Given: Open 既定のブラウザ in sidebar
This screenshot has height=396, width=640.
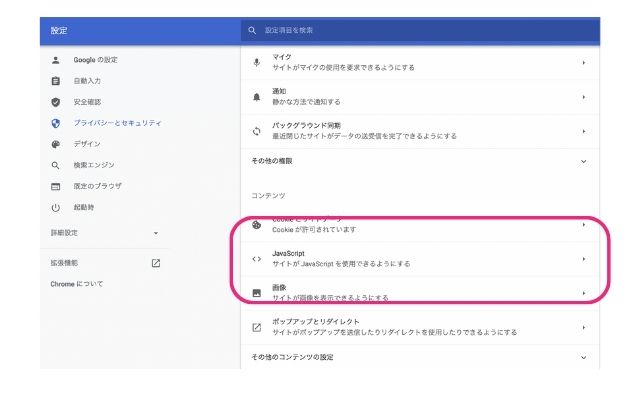Looking at the screenshot, I should (98, 186).
